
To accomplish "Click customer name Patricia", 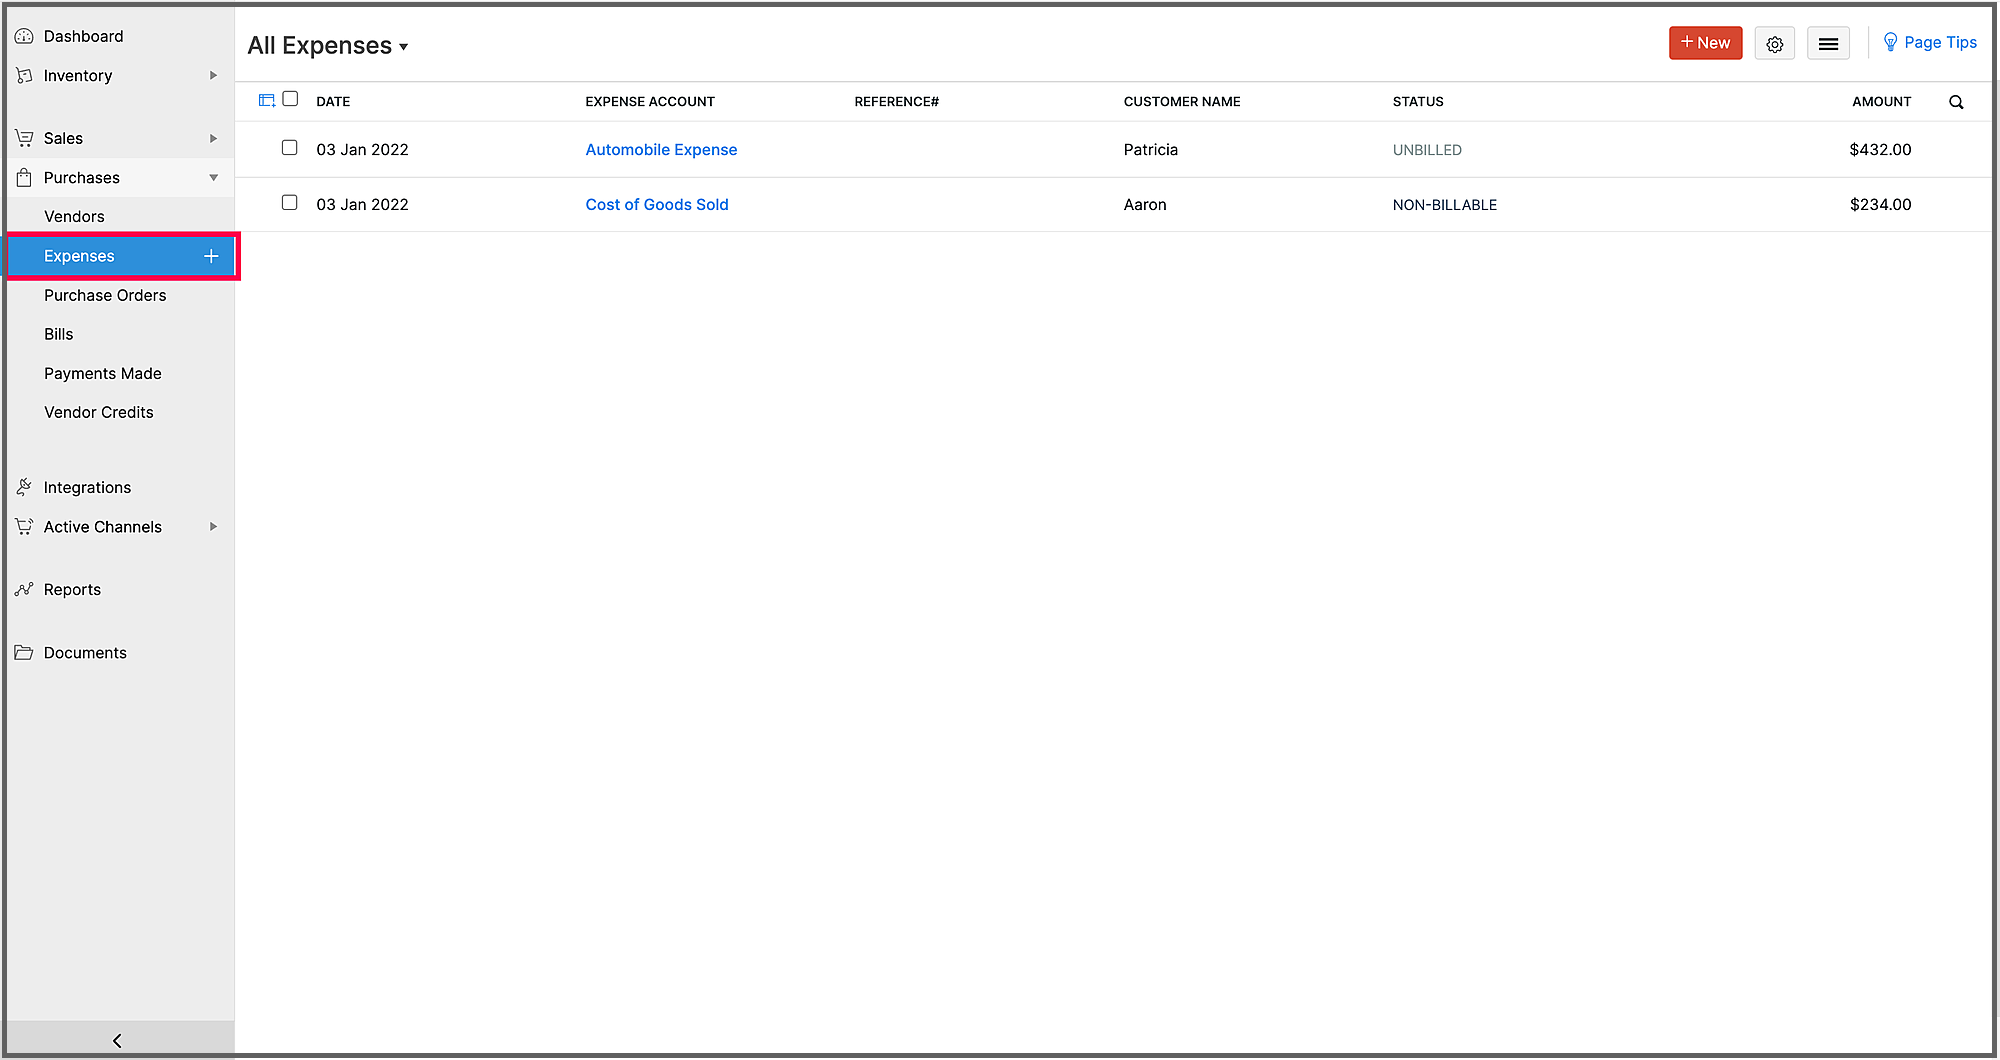I will [1151, 150].
